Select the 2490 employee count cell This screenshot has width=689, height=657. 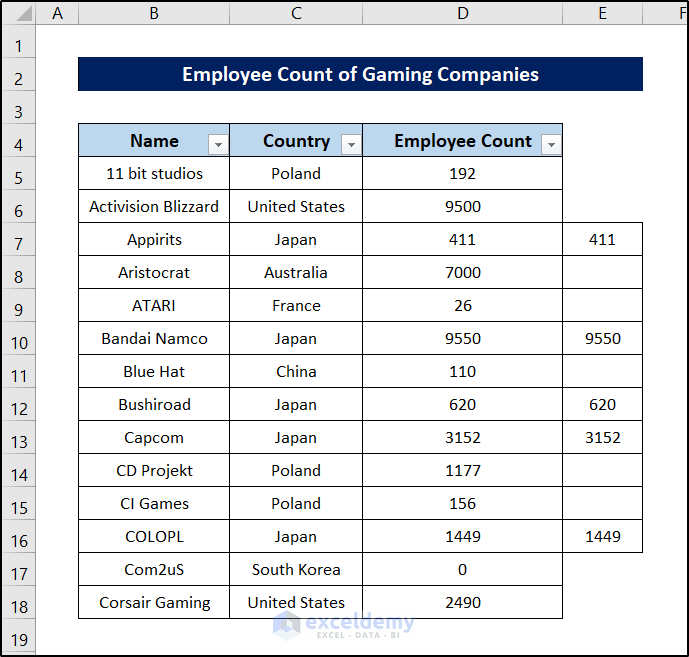click(463, 602)
